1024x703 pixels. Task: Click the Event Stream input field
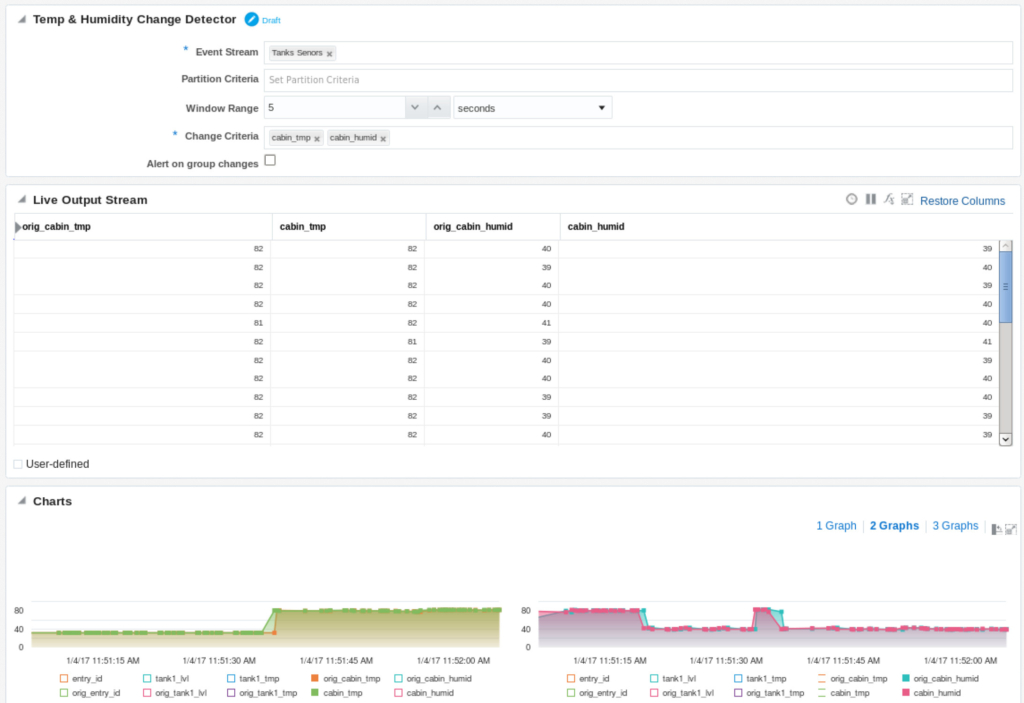[638, 53]
